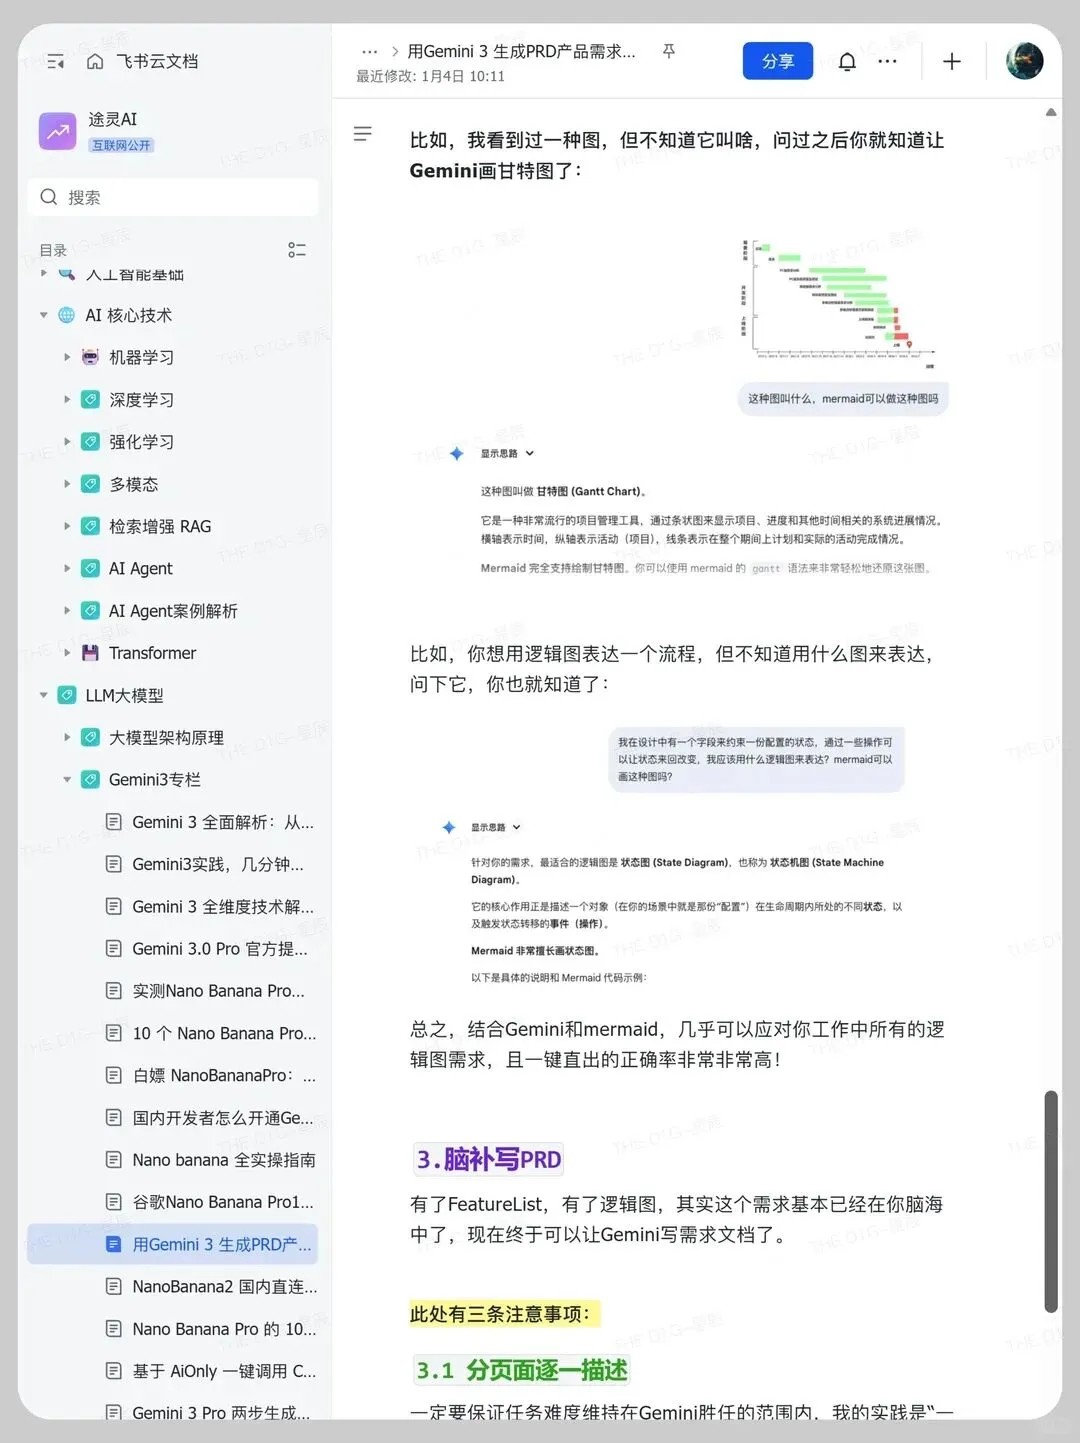Toggle the document outline icon beside content

pos(363,133)
